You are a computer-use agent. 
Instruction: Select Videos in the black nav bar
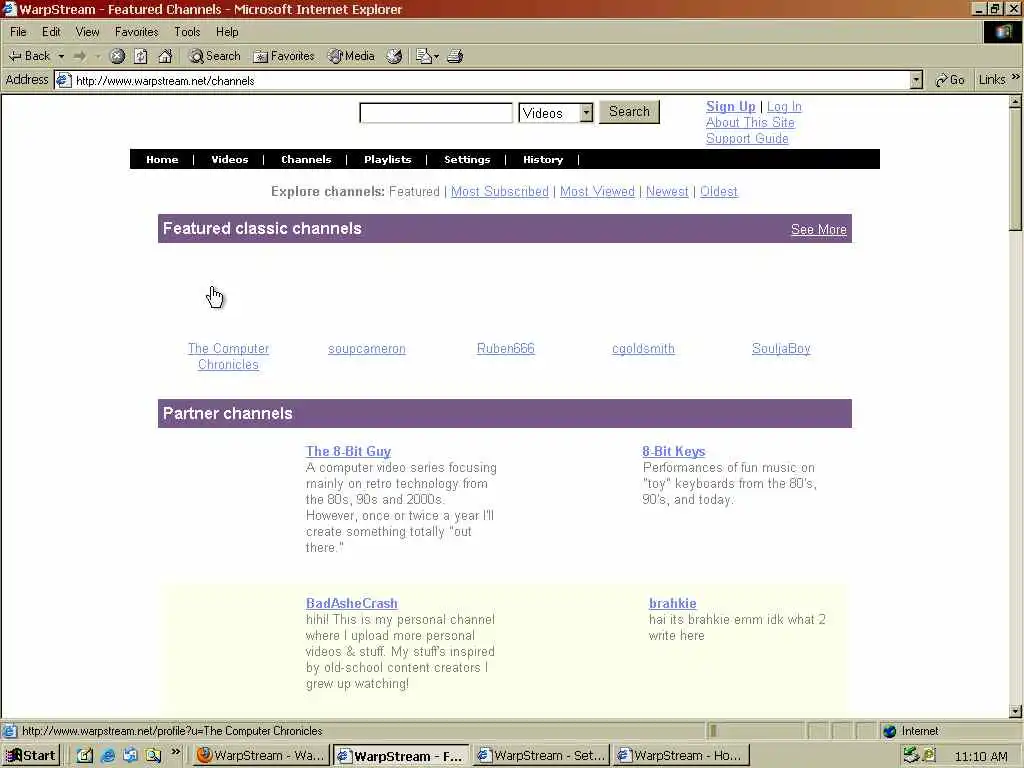coord(229,159)
